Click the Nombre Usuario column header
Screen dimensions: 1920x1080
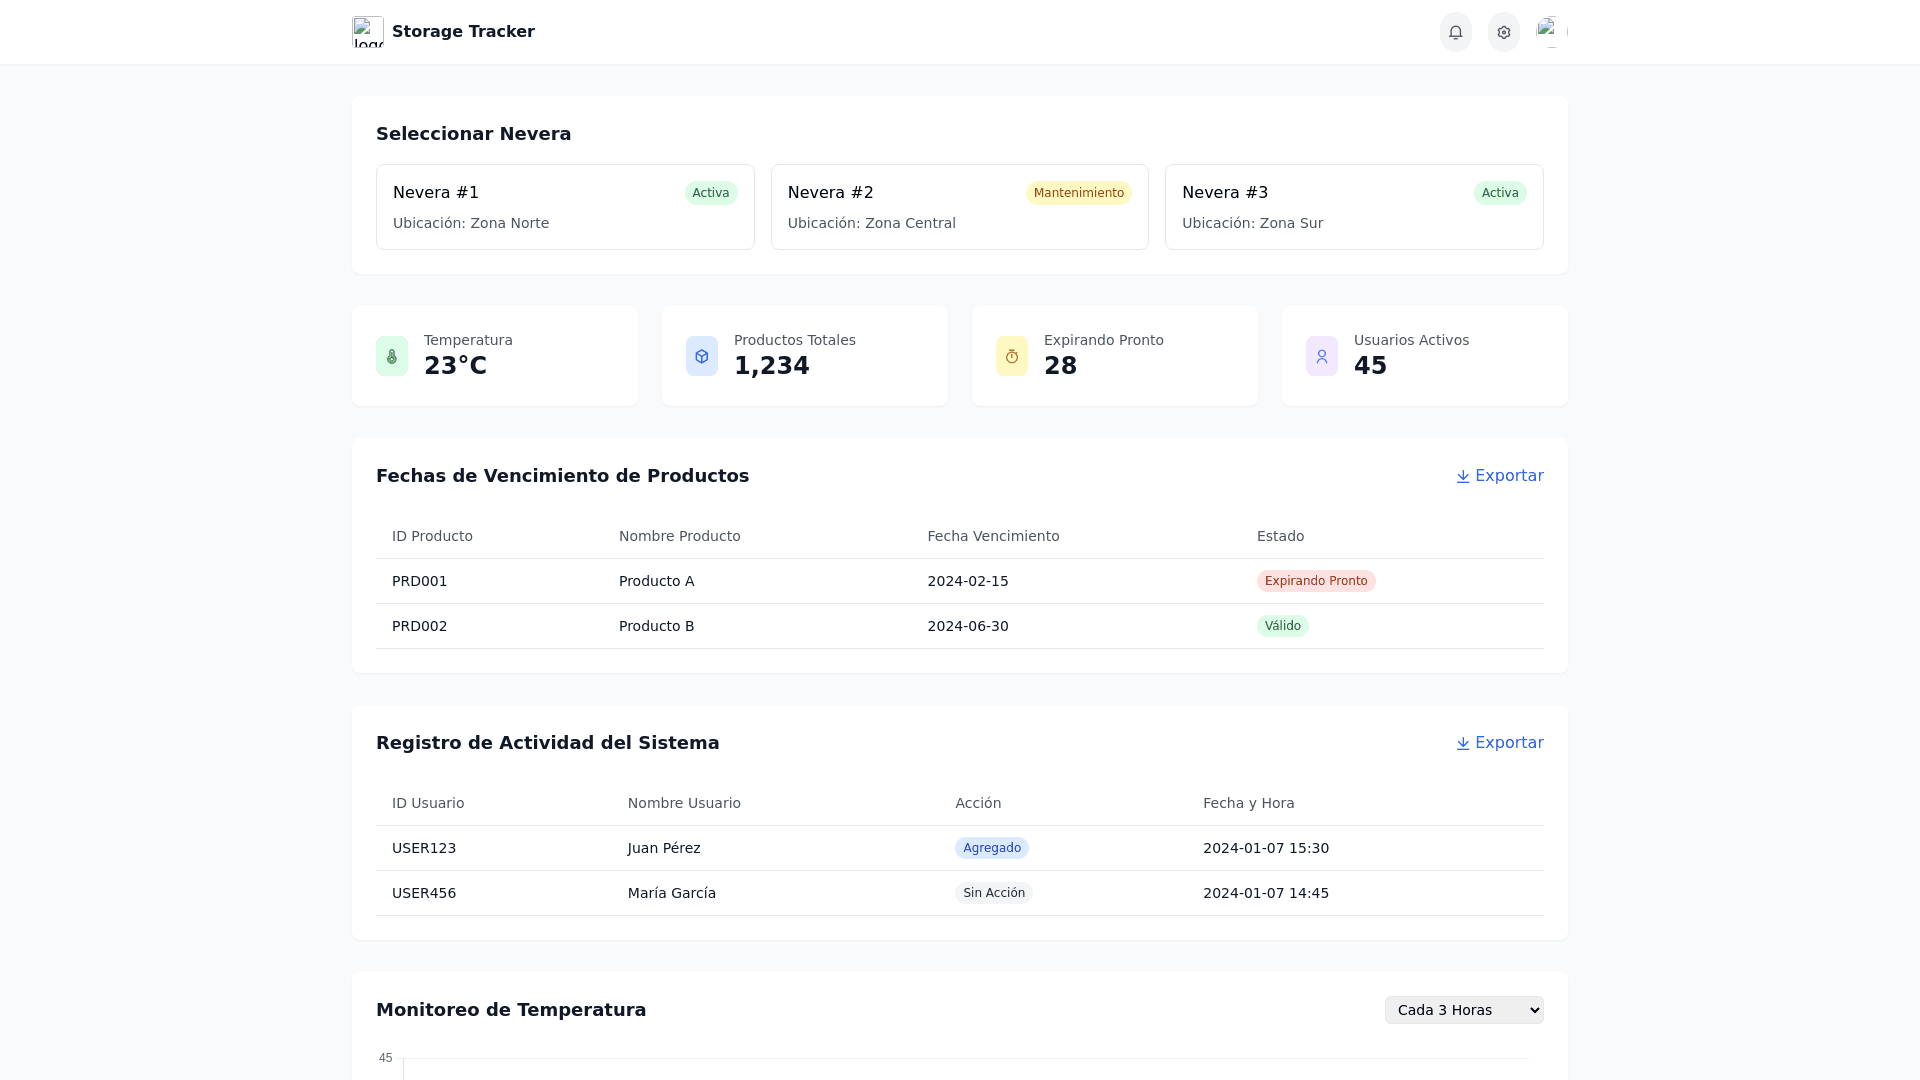(684, 803)
